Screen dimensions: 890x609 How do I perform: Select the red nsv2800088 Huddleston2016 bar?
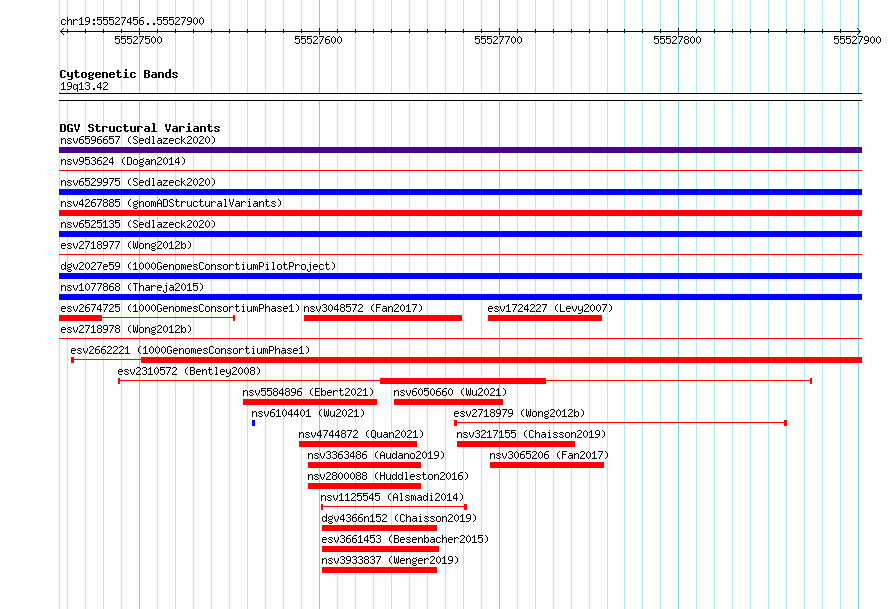coord(364,486)
